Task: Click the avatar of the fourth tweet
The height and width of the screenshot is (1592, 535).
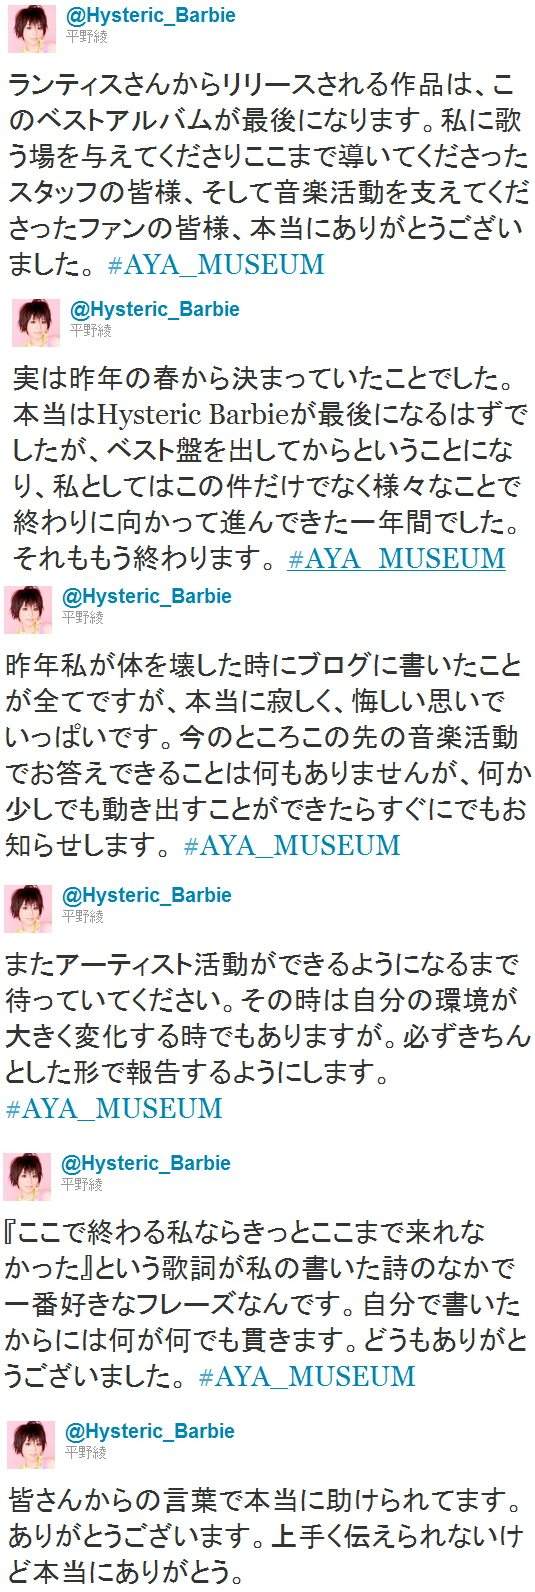Action: 28,907
